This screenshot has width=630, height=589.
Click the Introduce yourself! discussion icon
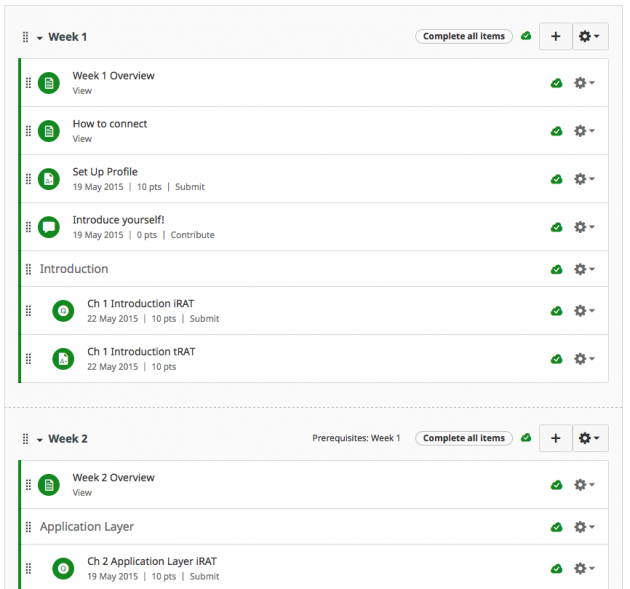pos(49,227)
